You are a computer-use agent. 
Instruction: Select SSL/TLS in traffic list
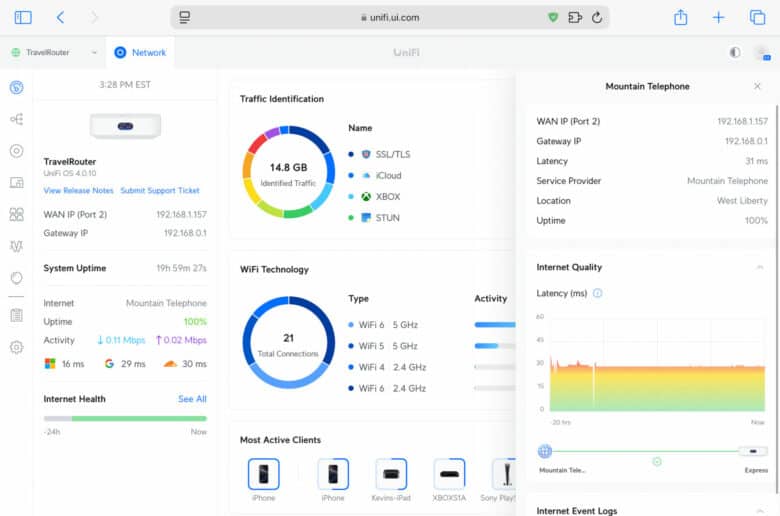pos(380,154)
